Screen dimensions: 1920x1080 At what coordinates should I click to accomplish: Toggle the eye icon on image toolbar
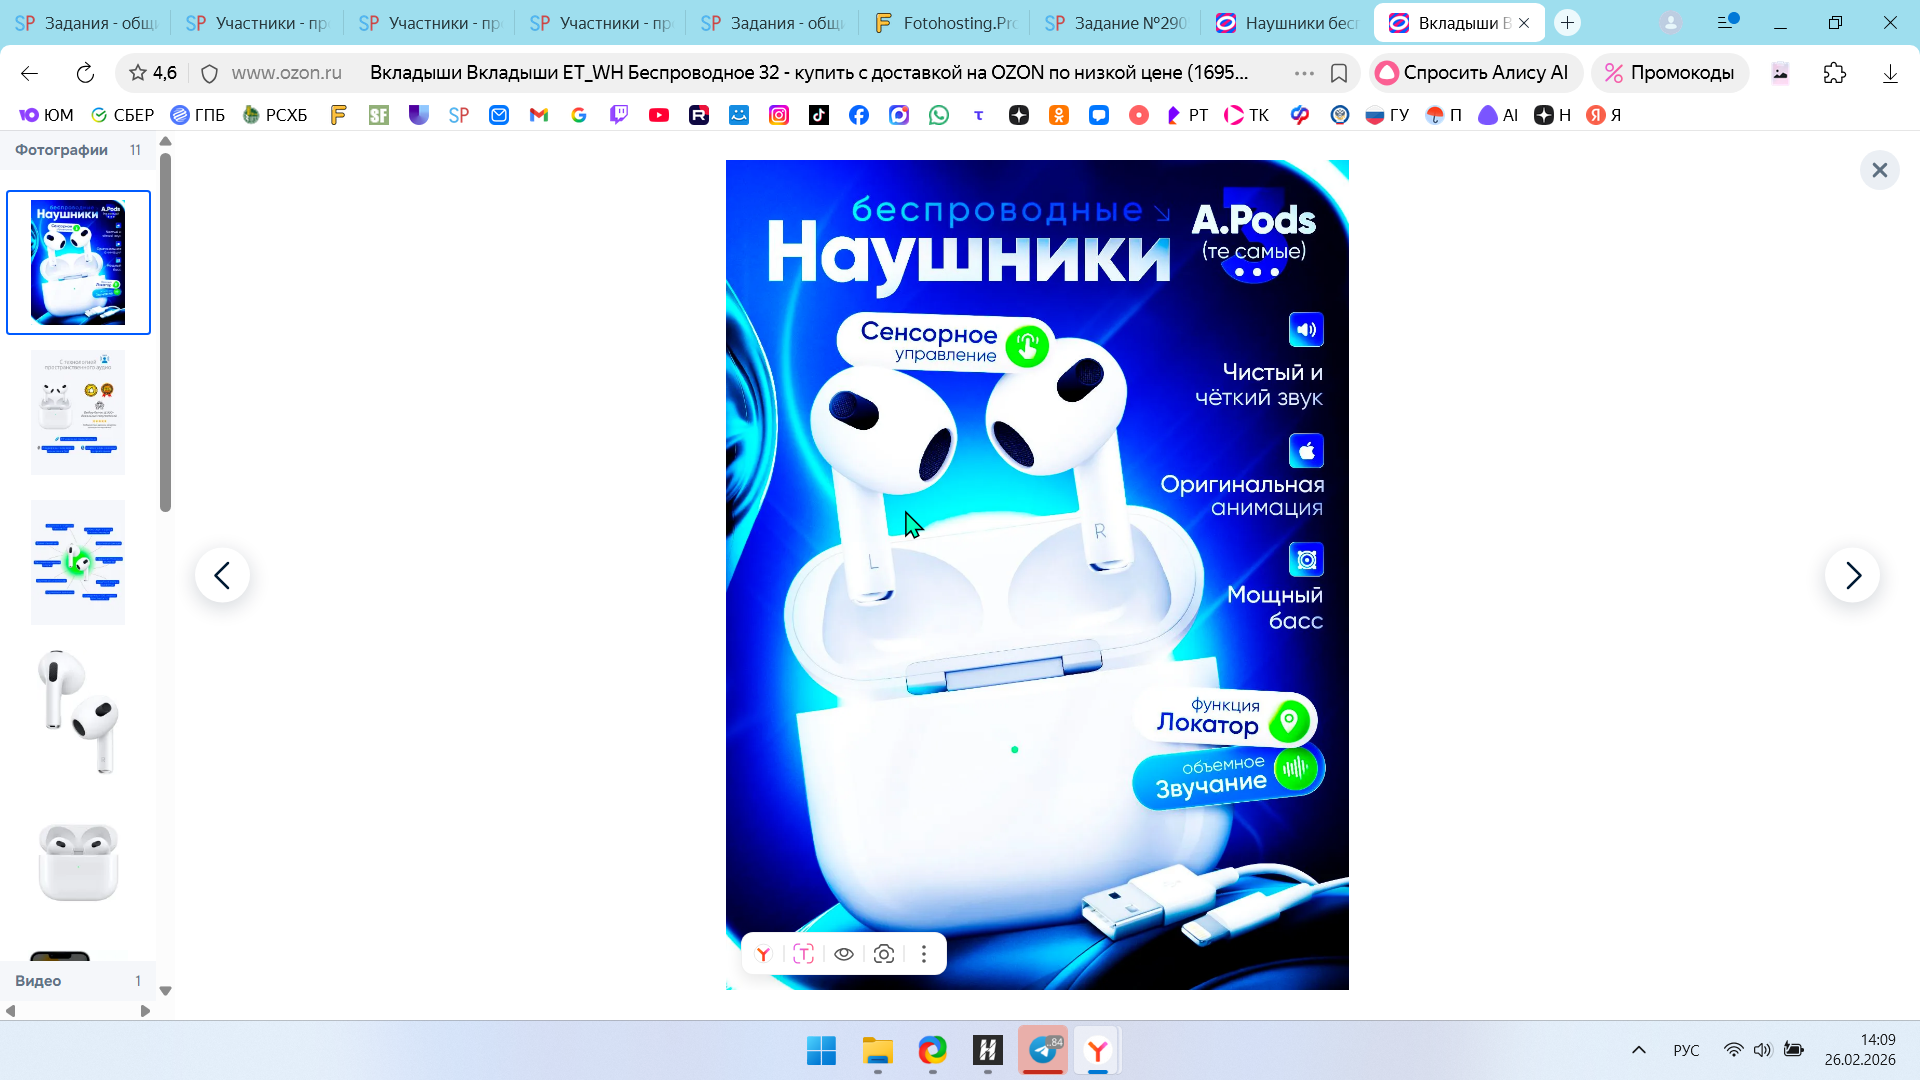844,954
